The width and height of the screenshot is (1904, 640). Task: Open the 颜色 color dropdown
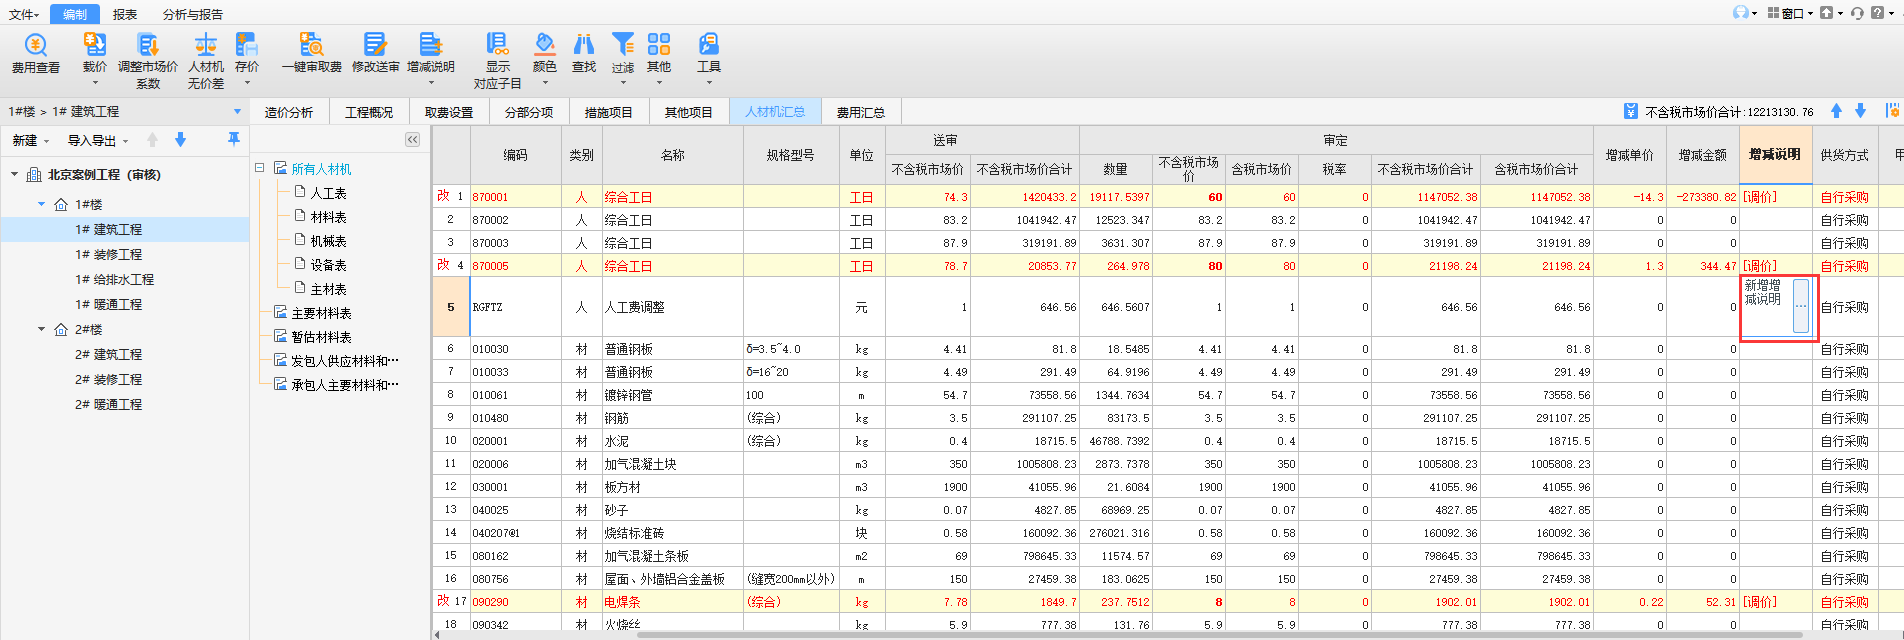point(544,83)
